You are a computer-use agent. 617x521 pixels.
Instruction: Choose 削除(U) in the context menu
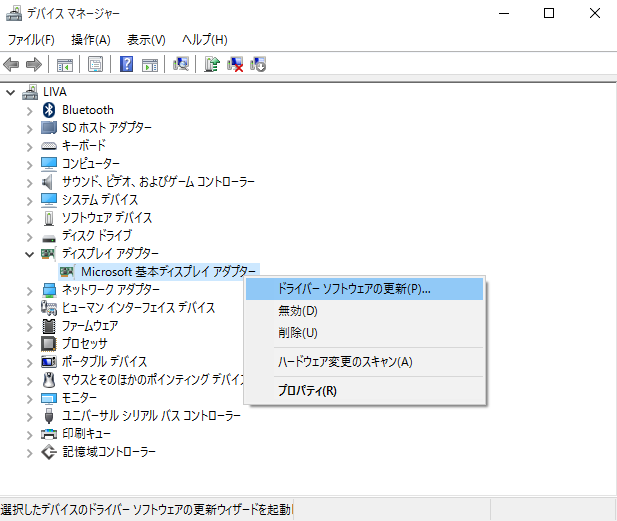tap(364, 333)
